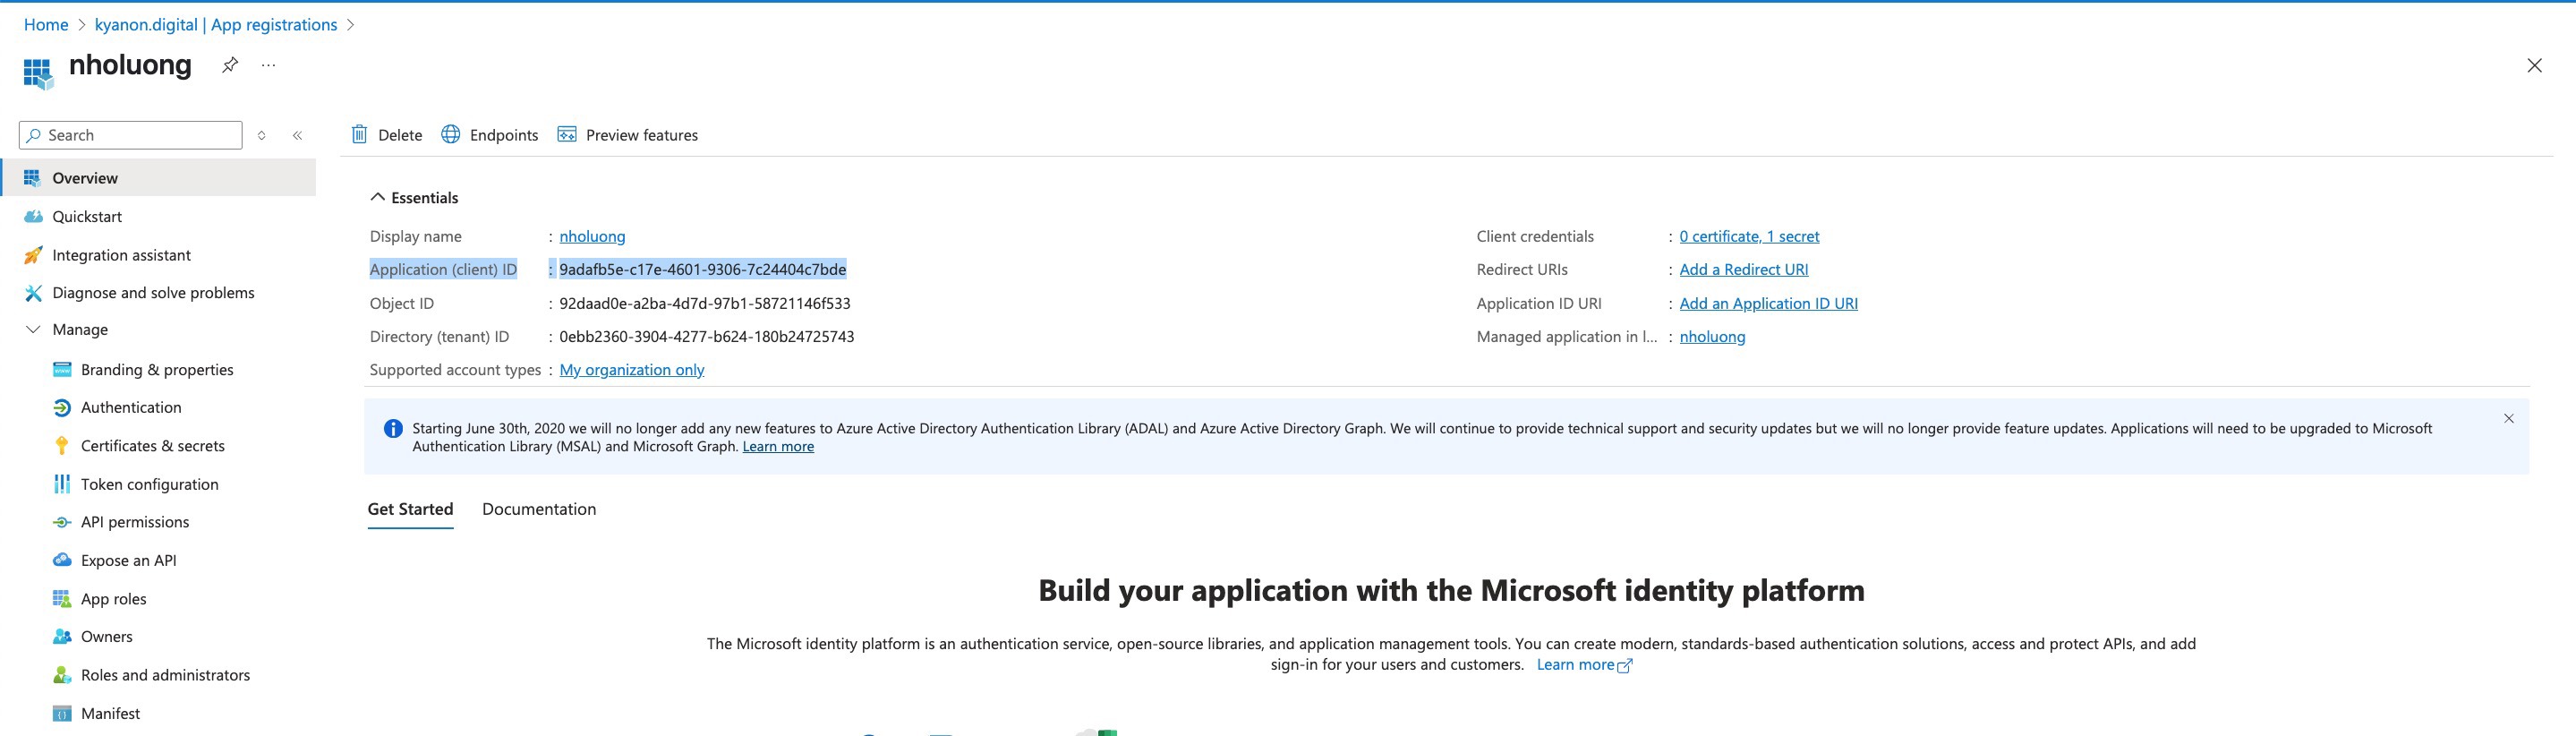Collapse the Manage section chevron
This screenshot has height=736, width=2576.
[x=33, y=329]
